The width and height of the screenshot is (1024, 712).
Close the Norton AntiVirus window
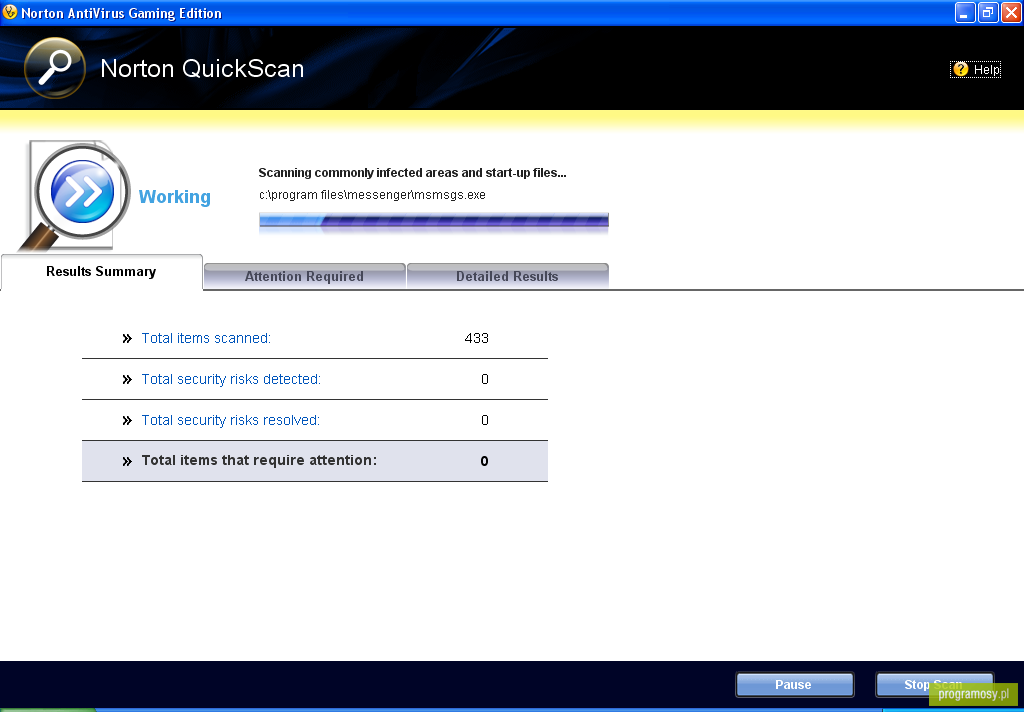tap(1011, 12)
